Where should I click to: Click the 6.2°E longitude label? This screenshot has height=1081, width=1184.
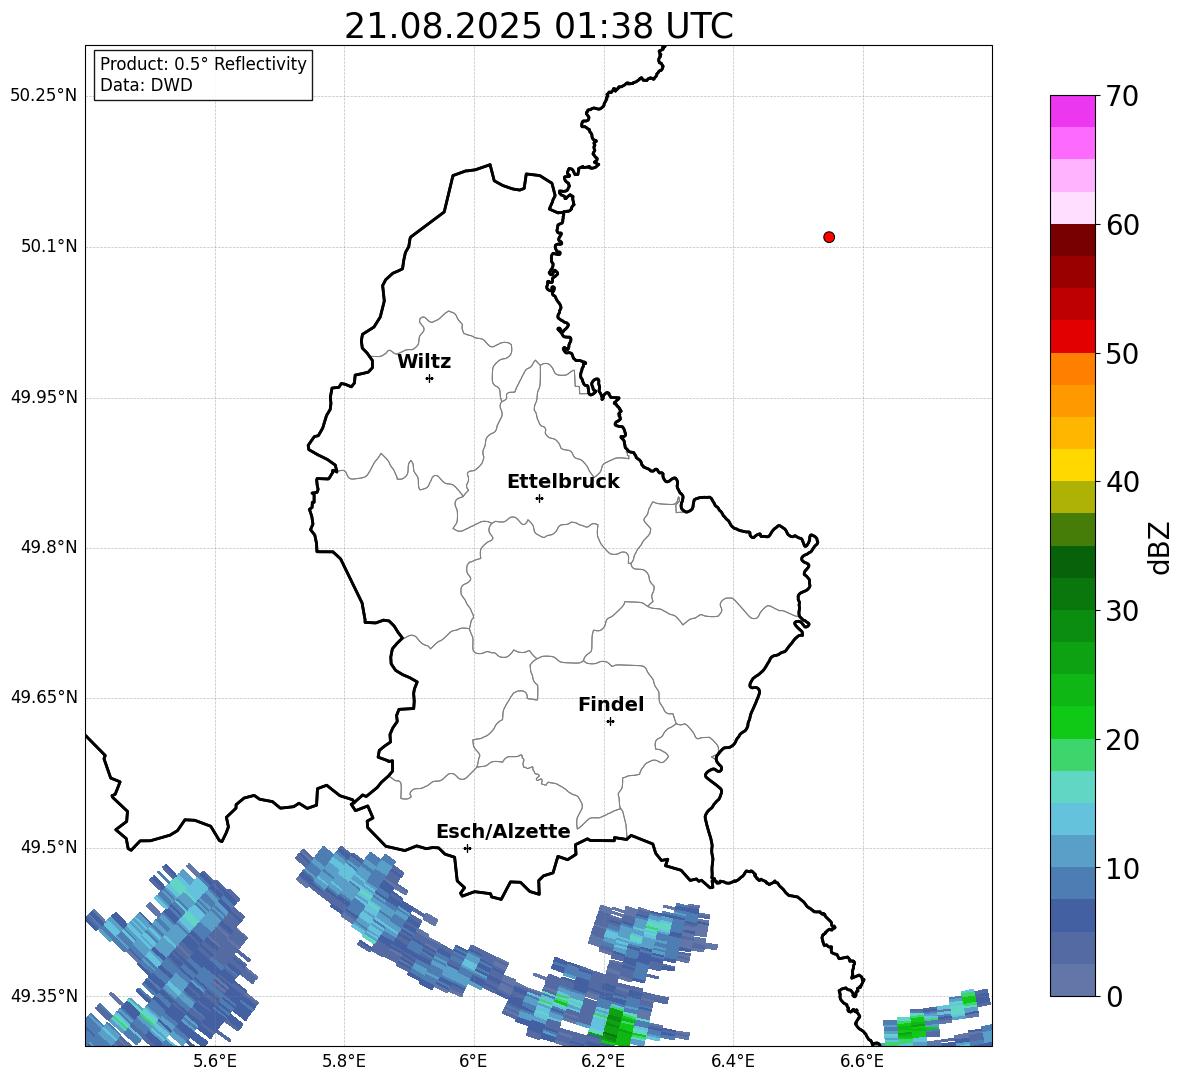pos(603,1061)
